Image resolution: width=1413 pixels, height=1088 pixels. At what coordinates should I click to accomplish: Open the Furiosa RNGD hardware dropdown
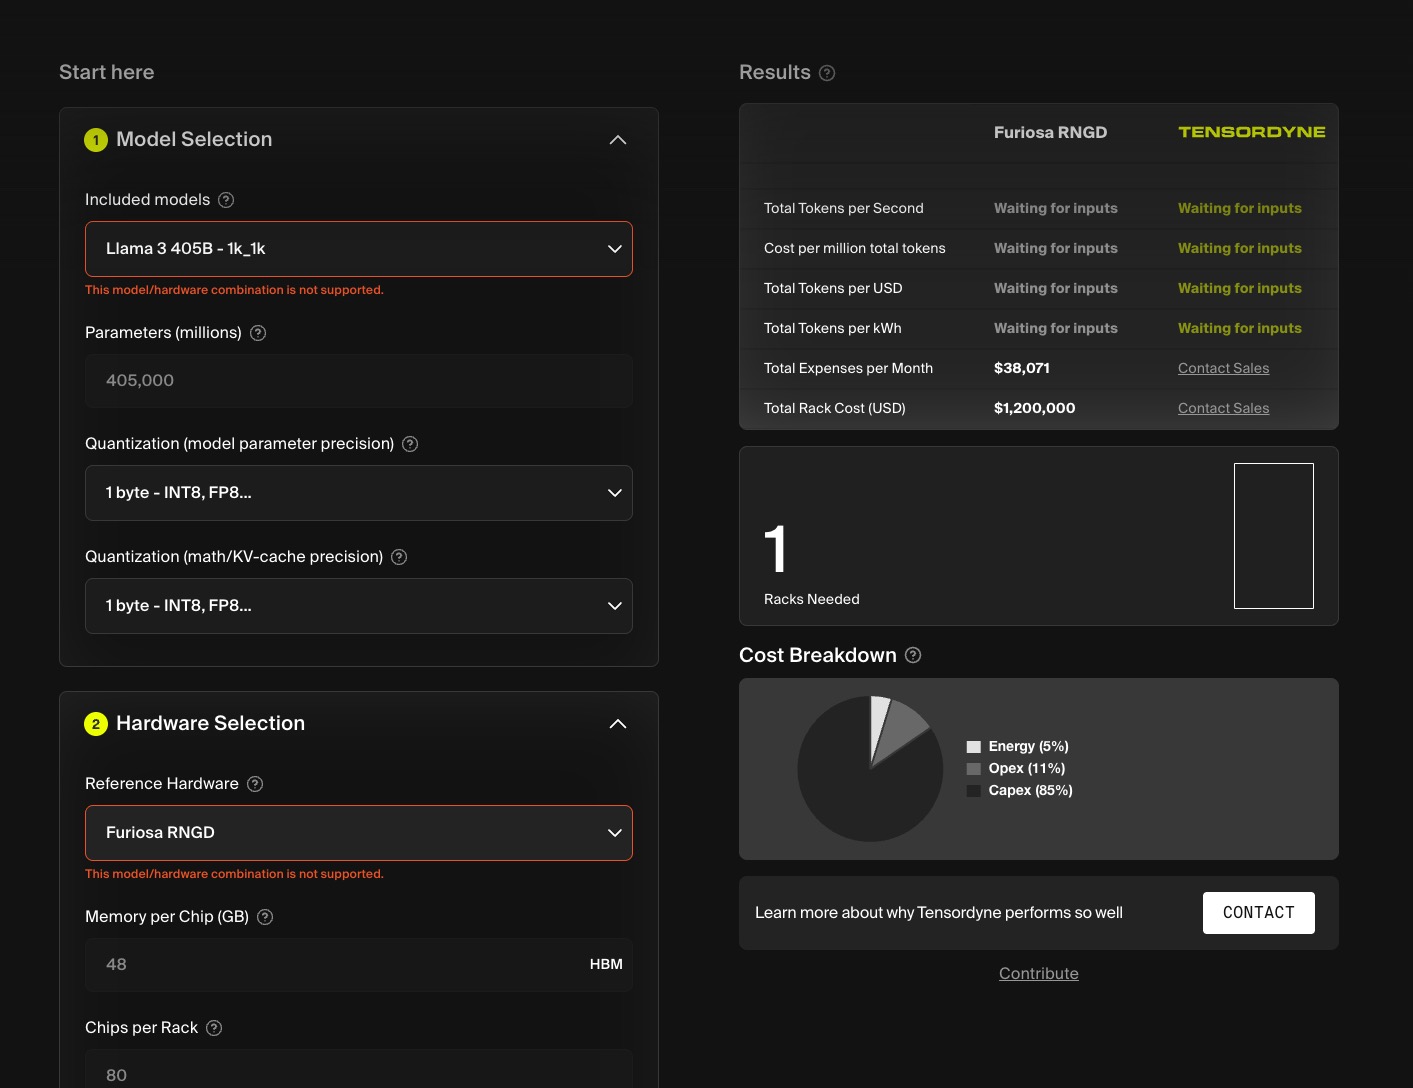[359, 833]
